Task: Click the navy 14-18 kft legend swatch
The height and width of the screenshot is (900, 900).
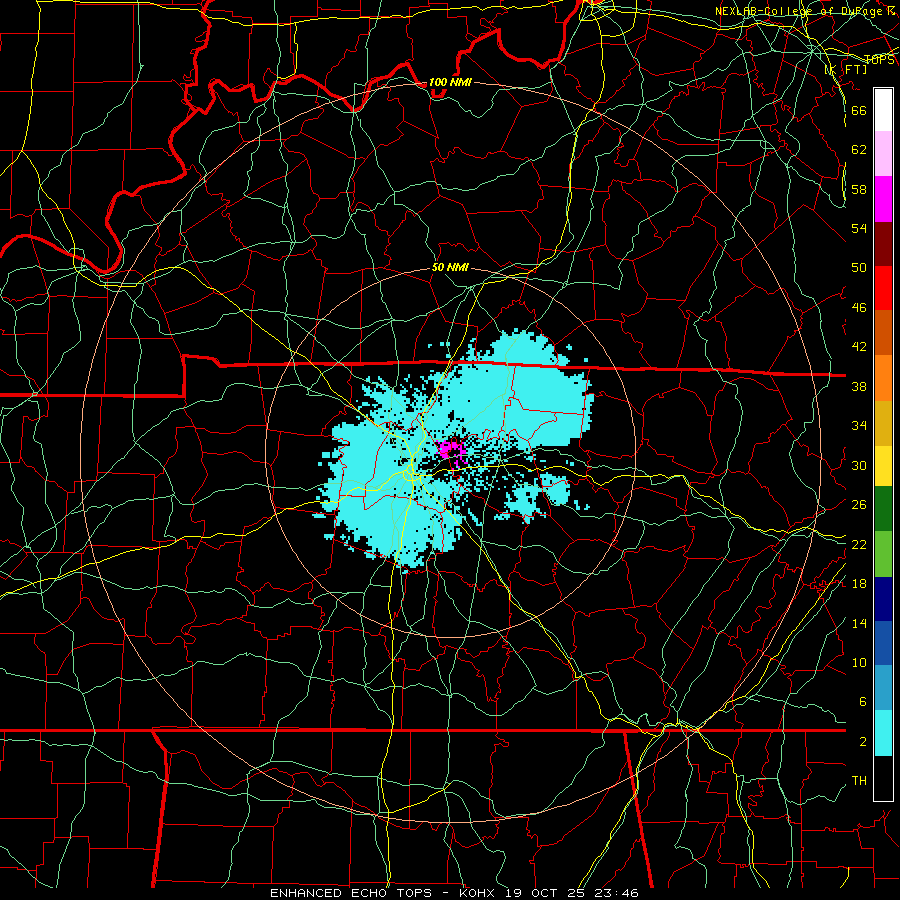Action: point(883,599)
